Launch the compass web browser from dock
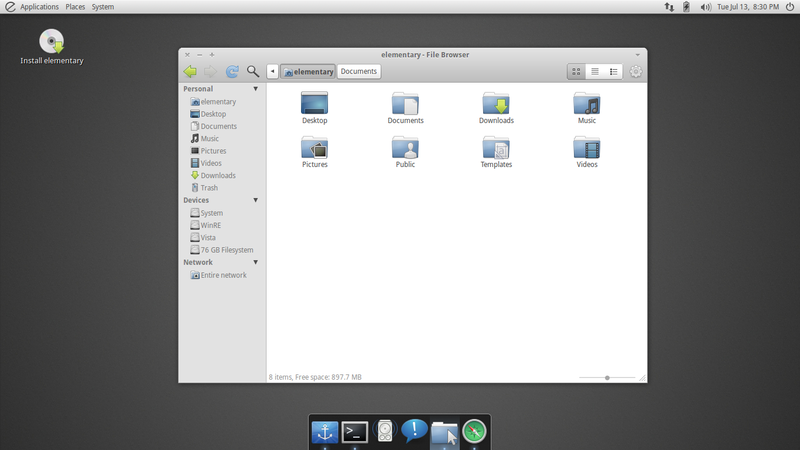This screenshot has width=800, height=450. tap(474, 431)
